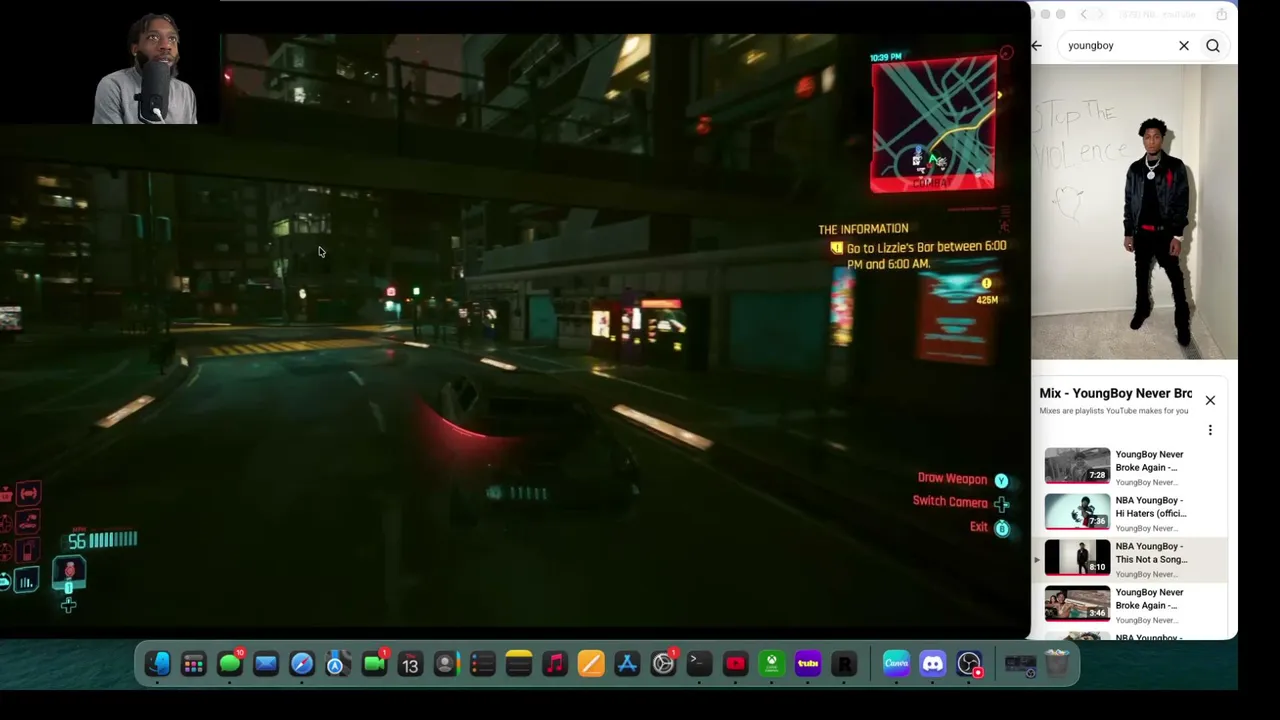1280x720 pixels.
Task: Launch Terminal from the dock
Action: (x=699, y=663)
